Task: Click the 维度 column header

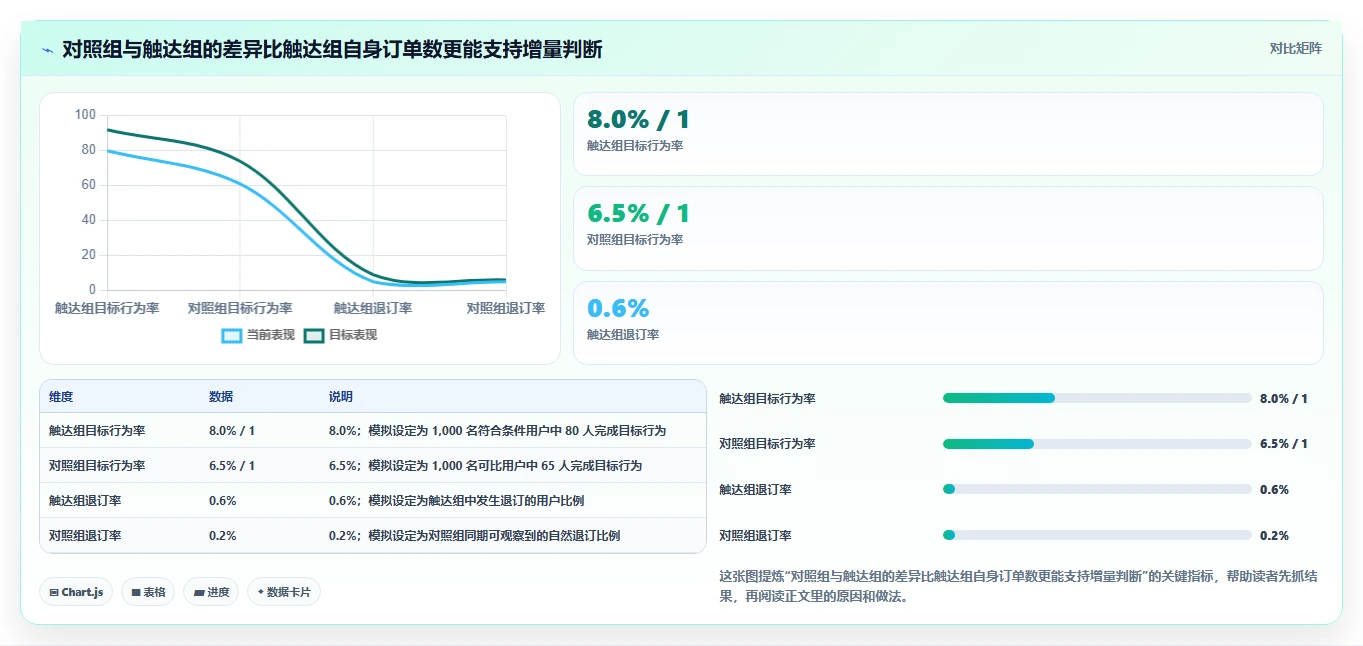Action: click(x=61, y=397)
